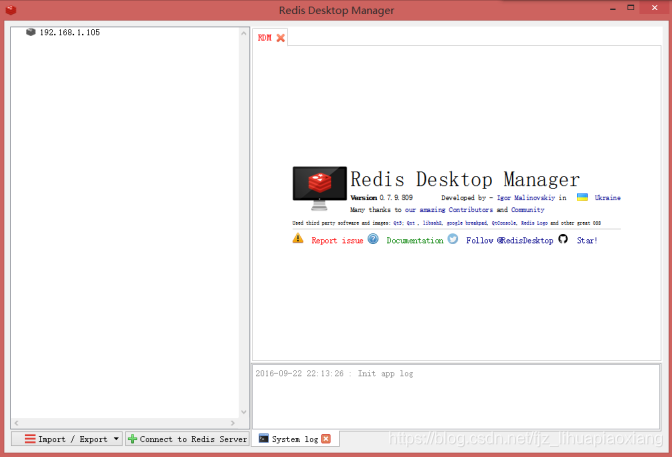Minimize the Redis Desktop Manager window
The height and width of the screenshot is (457, 672).
click(x=613, y=8)
